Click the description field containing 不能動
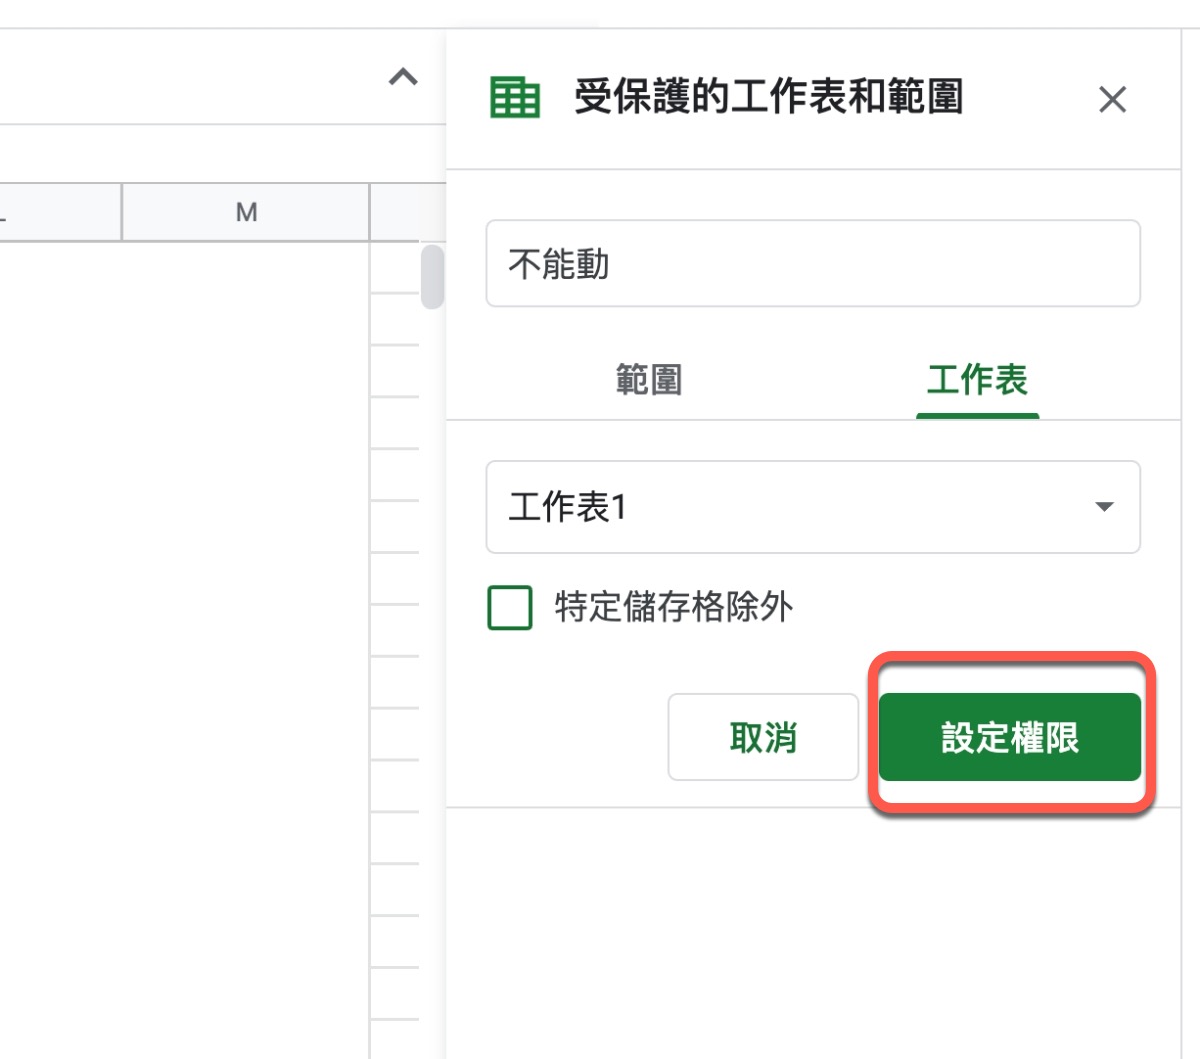The image size is (1200, 1059). point(812,264)
